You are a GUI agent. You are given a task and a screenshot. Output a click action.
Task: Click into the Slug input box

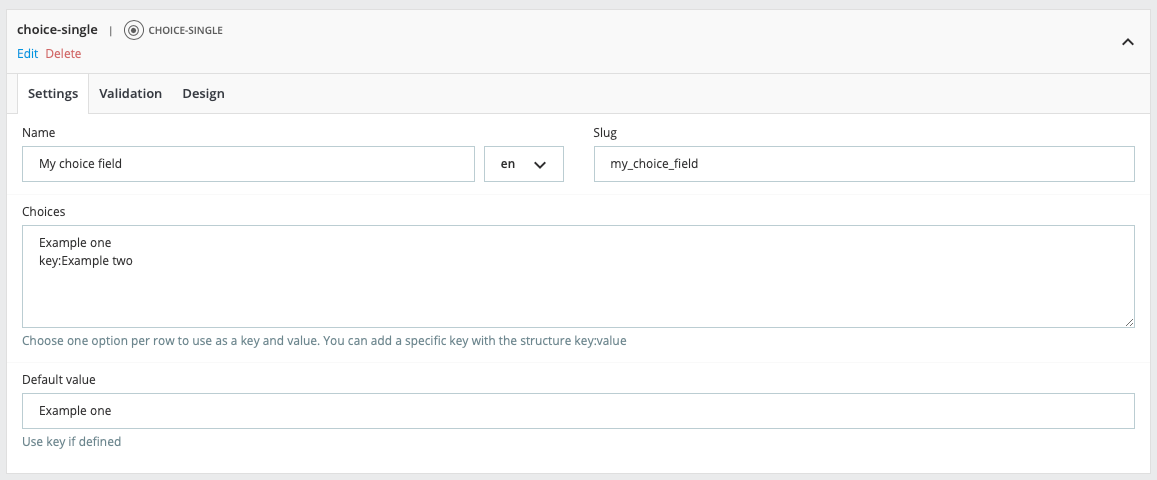[864, 164]
